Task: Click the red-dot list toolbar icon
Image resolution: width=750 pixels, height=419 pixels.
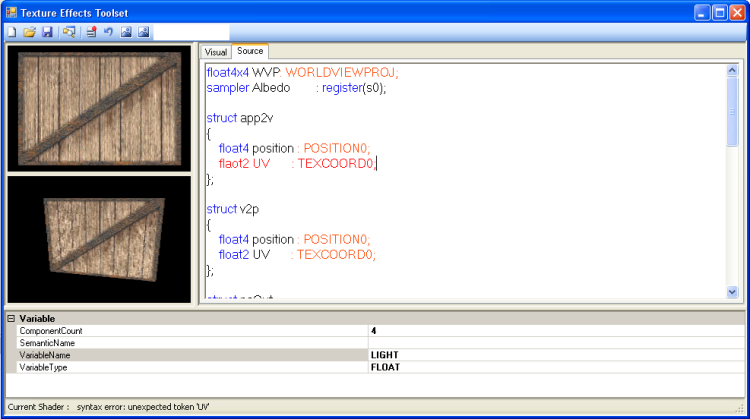Action: click(91, 33)
